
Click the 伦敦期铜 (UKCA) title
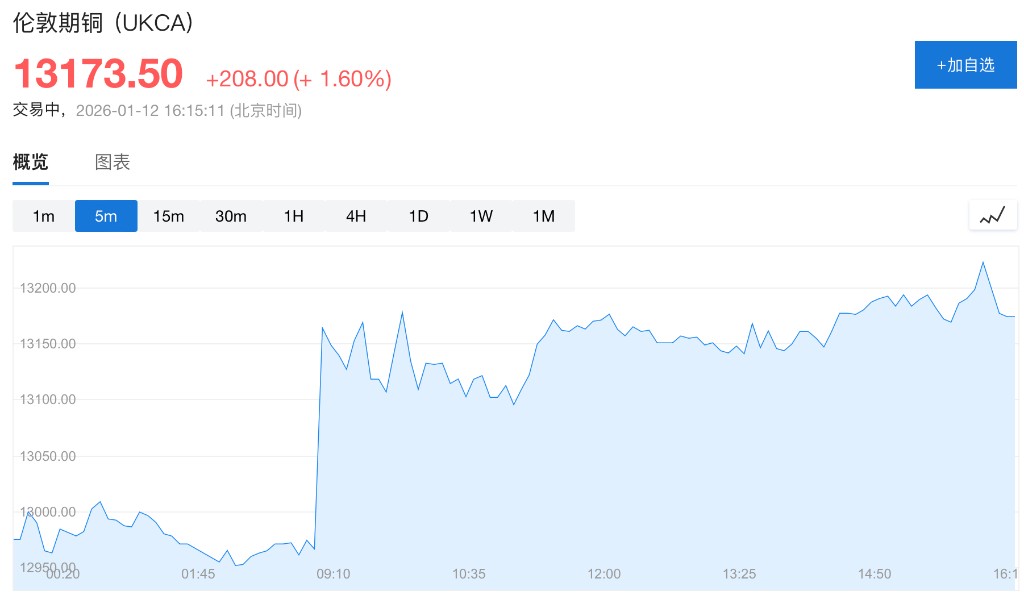(103, 22)
